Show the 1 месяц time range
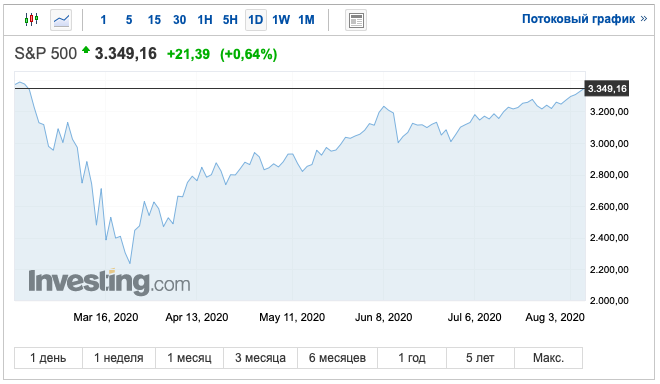Image resolution: width=660 pixels, height=384 pixels. click(189, 358)
